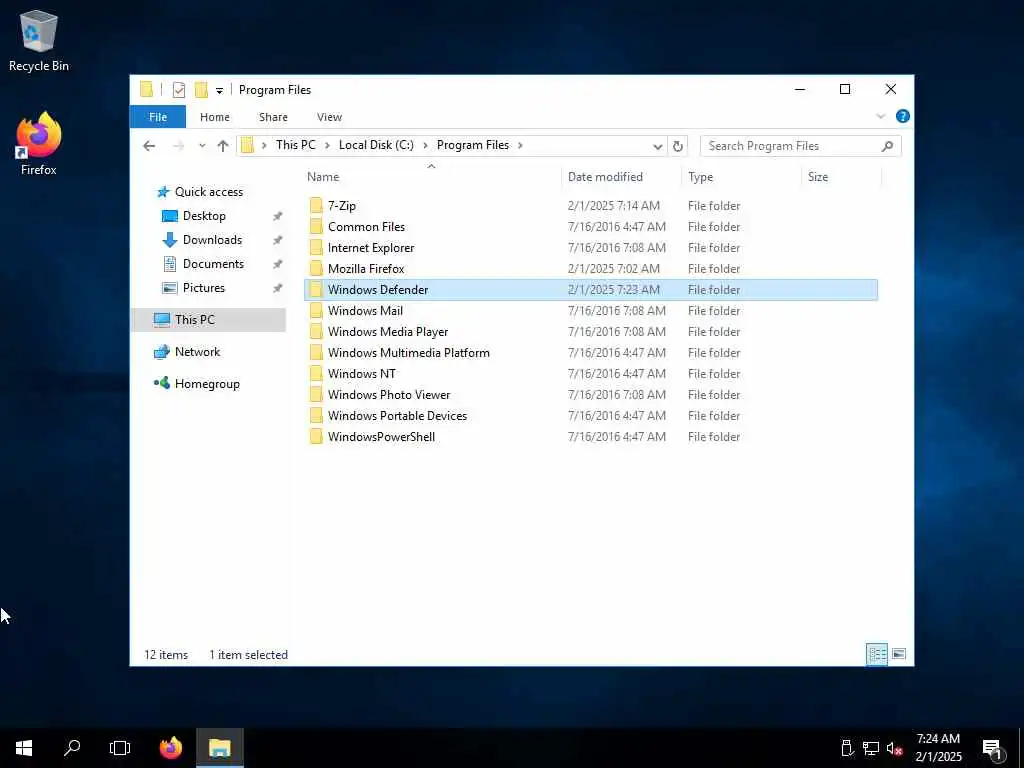Expand the chevron after Local Disk (C:) breadcrumb
The width and height of the screenshot is (1024, 768).
coord(425,145)
